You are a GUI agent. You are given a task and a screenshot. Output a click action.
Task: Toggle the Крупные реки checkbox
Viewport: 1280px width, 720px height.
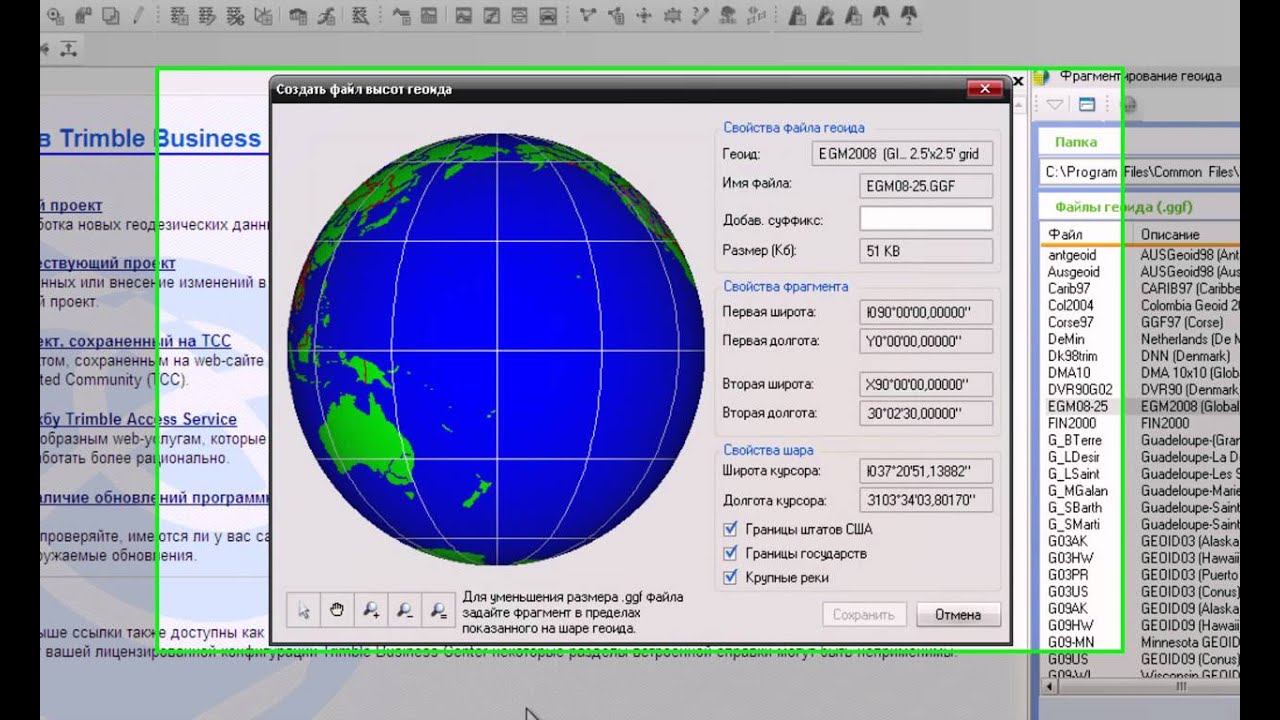pyautogui.click(x=729, y=577)
